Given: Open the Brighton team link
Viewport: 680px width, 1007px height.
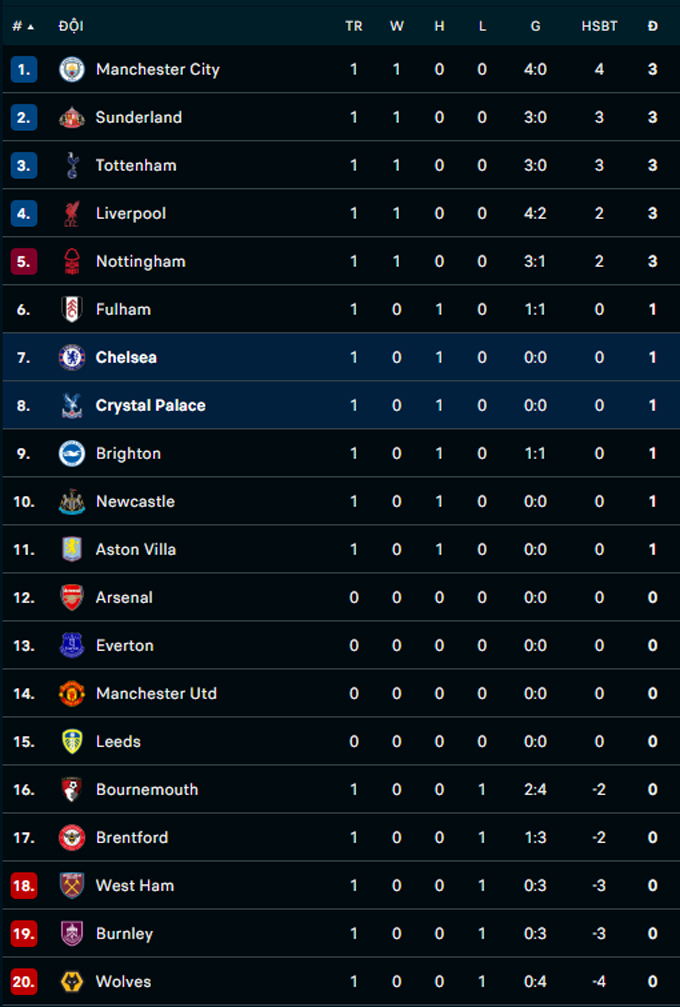Looking at the screenshot, I should pyautogui.click(x=128, y=454).
